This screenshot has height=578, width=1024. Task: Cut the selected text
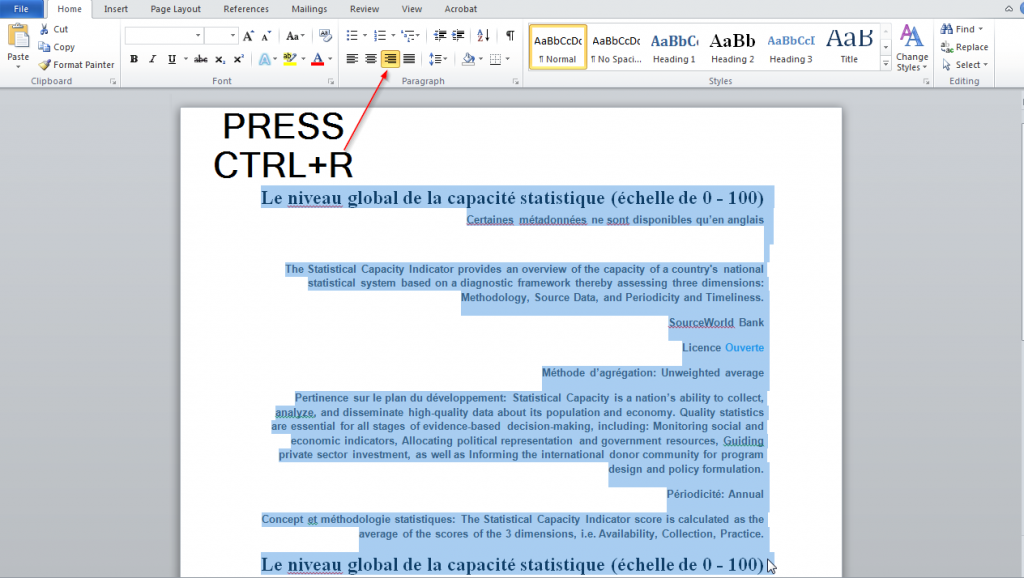coord(54,29)
